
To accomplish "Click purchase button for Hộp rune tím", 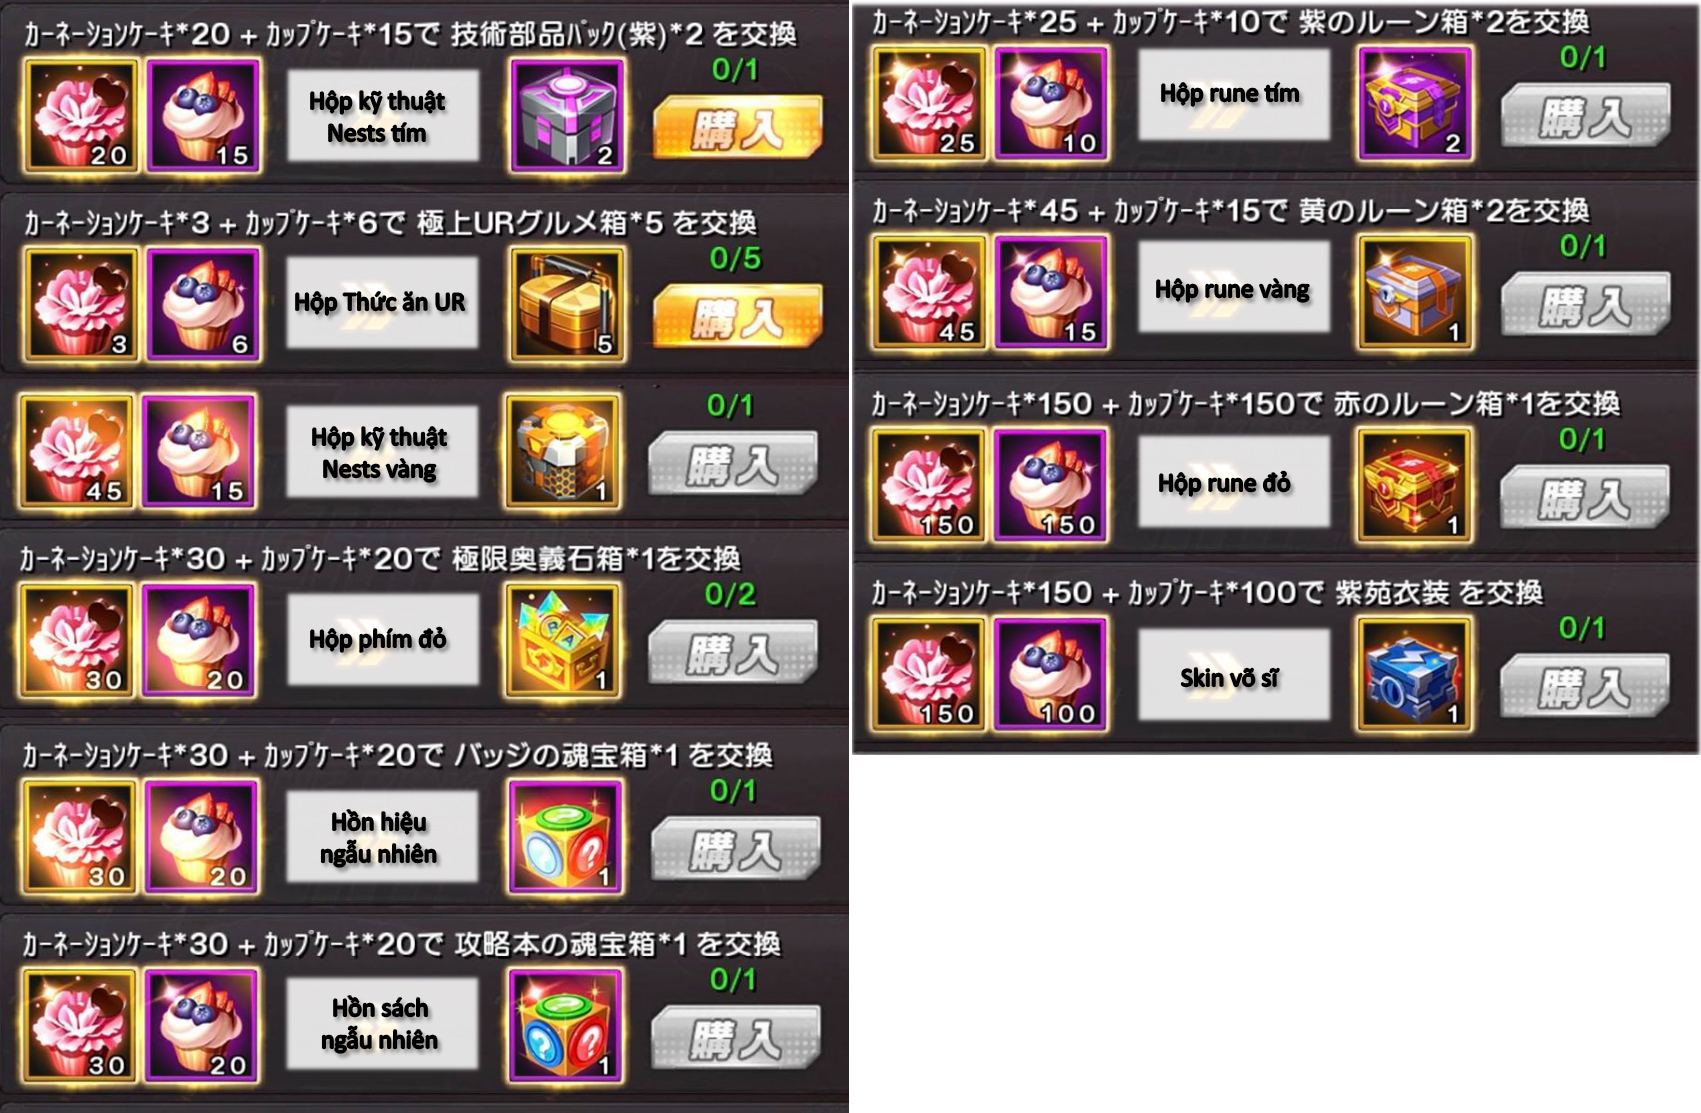I will click(1586, 116).
